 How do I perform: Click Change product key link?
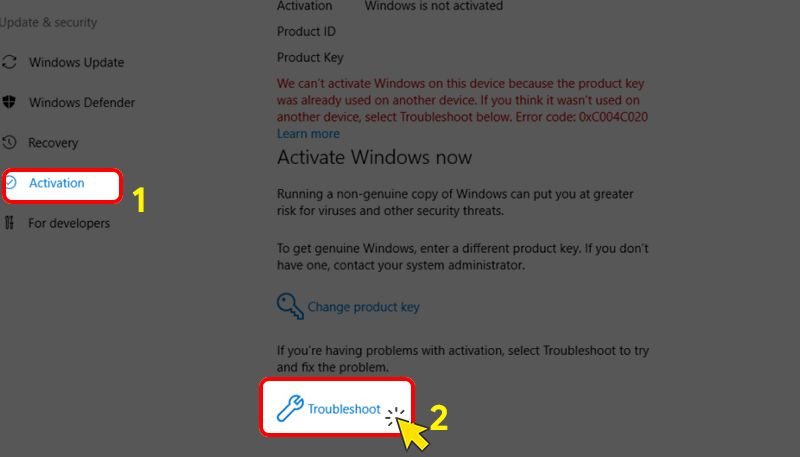(363, 307)
